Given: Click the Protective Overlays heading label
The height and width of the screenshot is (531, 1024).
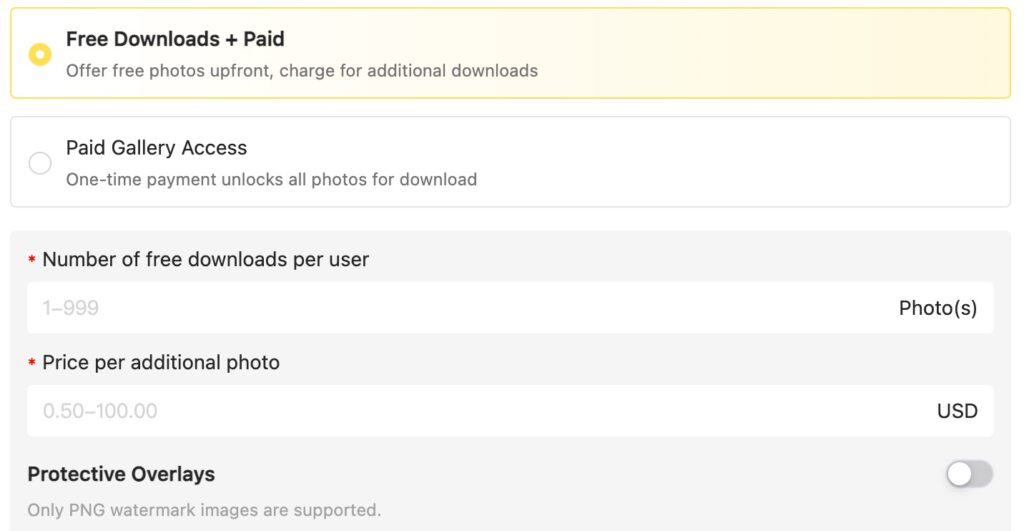Looking at the screenshot, I should 121,474.
